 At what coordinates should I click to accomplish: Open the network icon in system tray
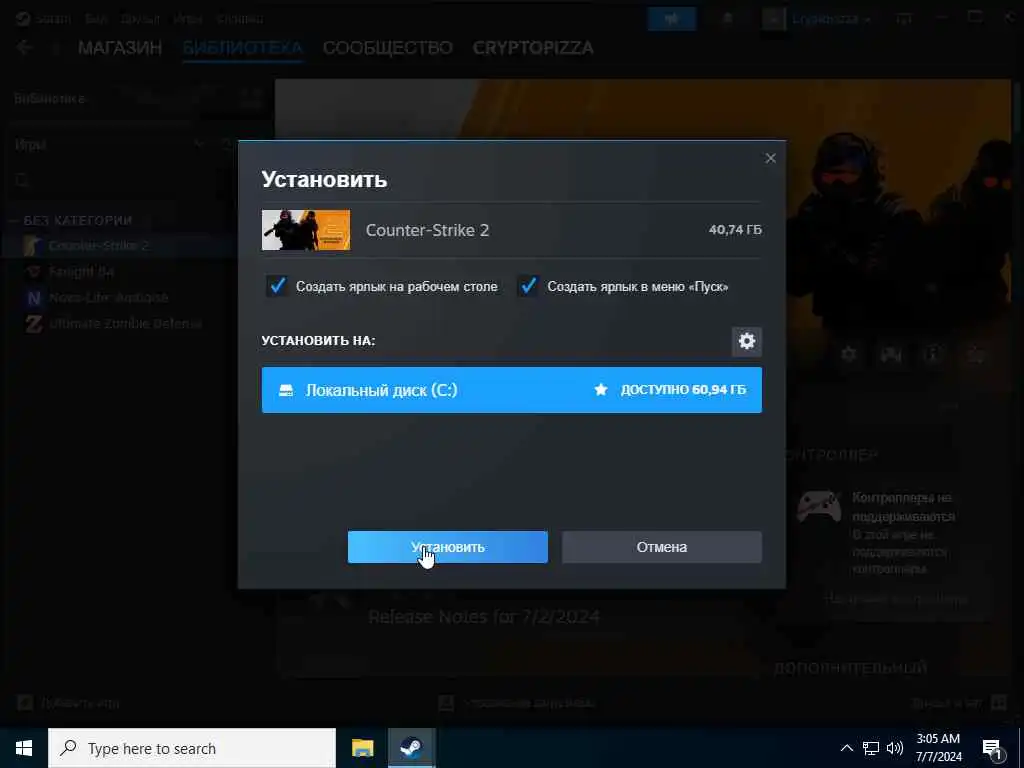871,748
